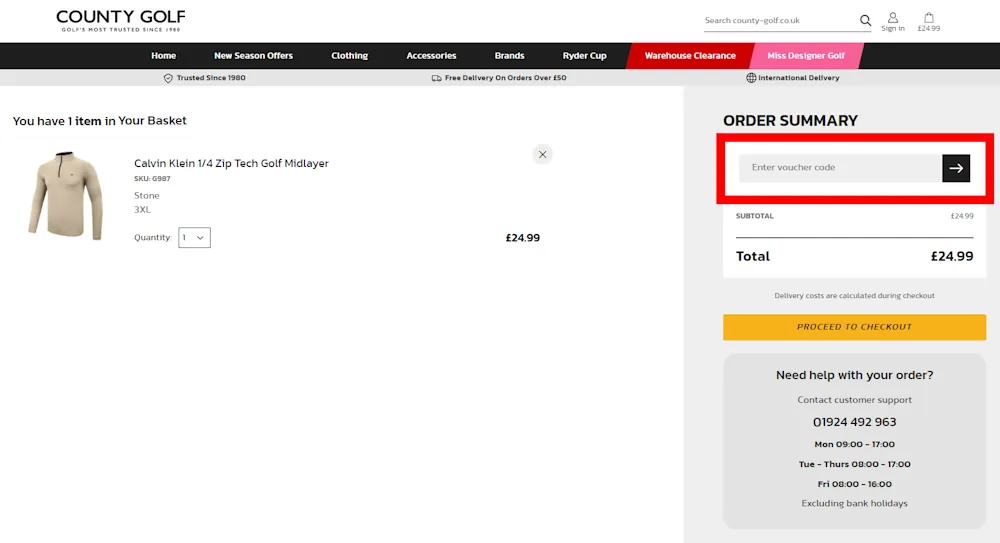The height and width of the screenshot is (543, 1000).
Task: Click Need help with your order heading
Action: click(855, 375)
